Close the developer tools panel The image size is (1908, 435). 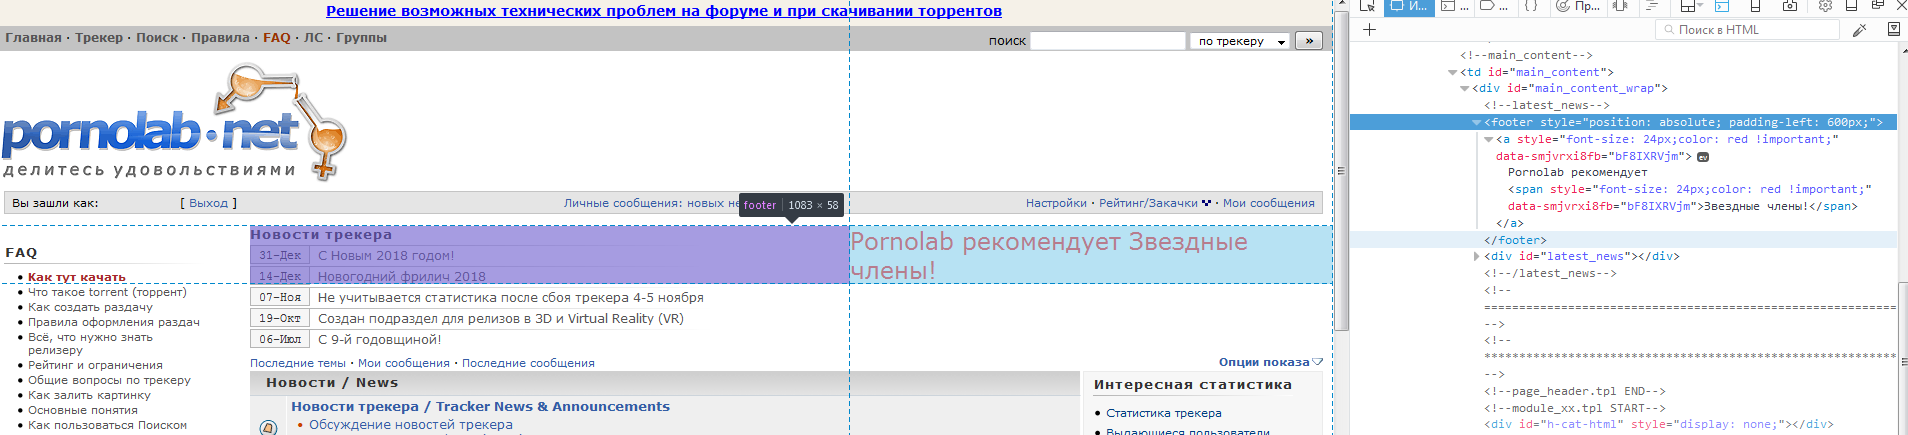pyautogui.click(x=1900, y=6)
